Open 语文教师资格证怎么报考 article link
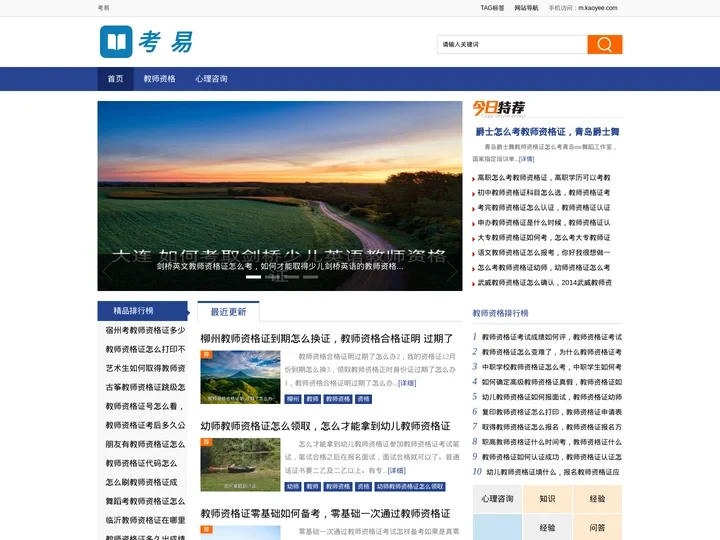 pos(544,253)
